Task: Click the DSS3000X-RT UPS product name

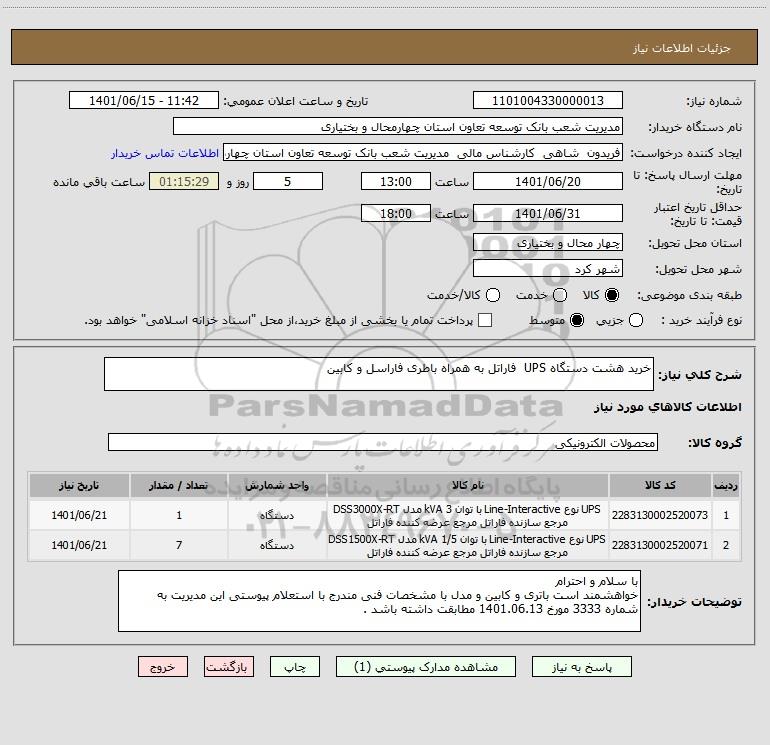Action: 467,515
